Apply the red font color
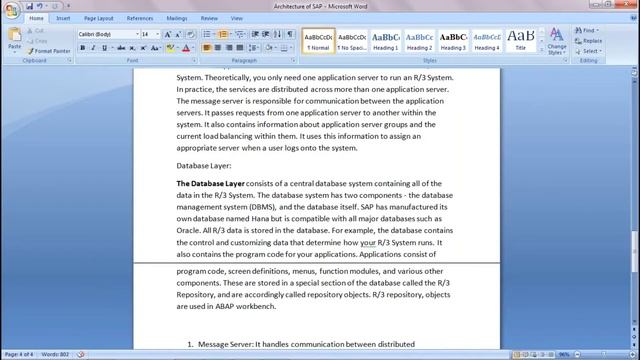The width and height of the screenshot is (640, 360). (186, 48)
